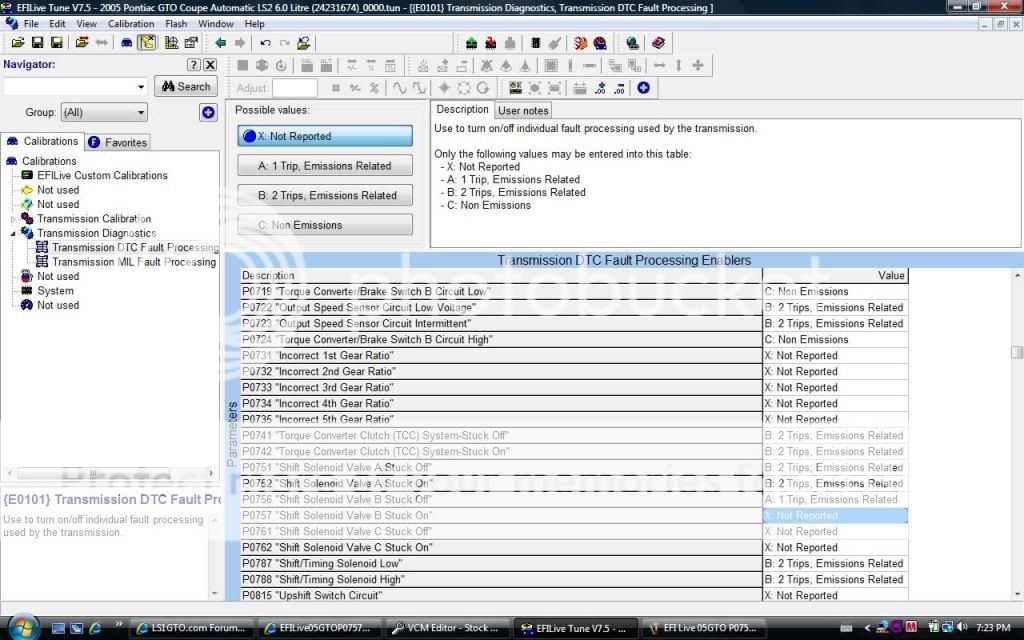1024x640 pixels.
Task: Open the Calibration menu
Action: [x=131, y=24]
